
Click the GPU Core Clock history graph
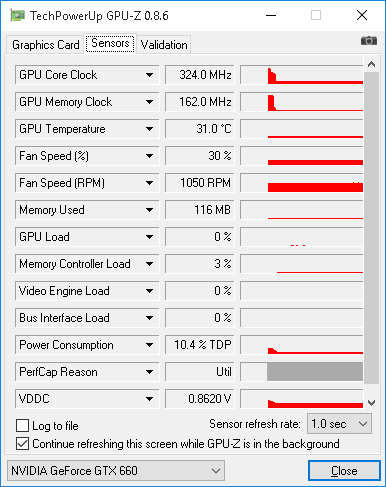click(302, 75)
